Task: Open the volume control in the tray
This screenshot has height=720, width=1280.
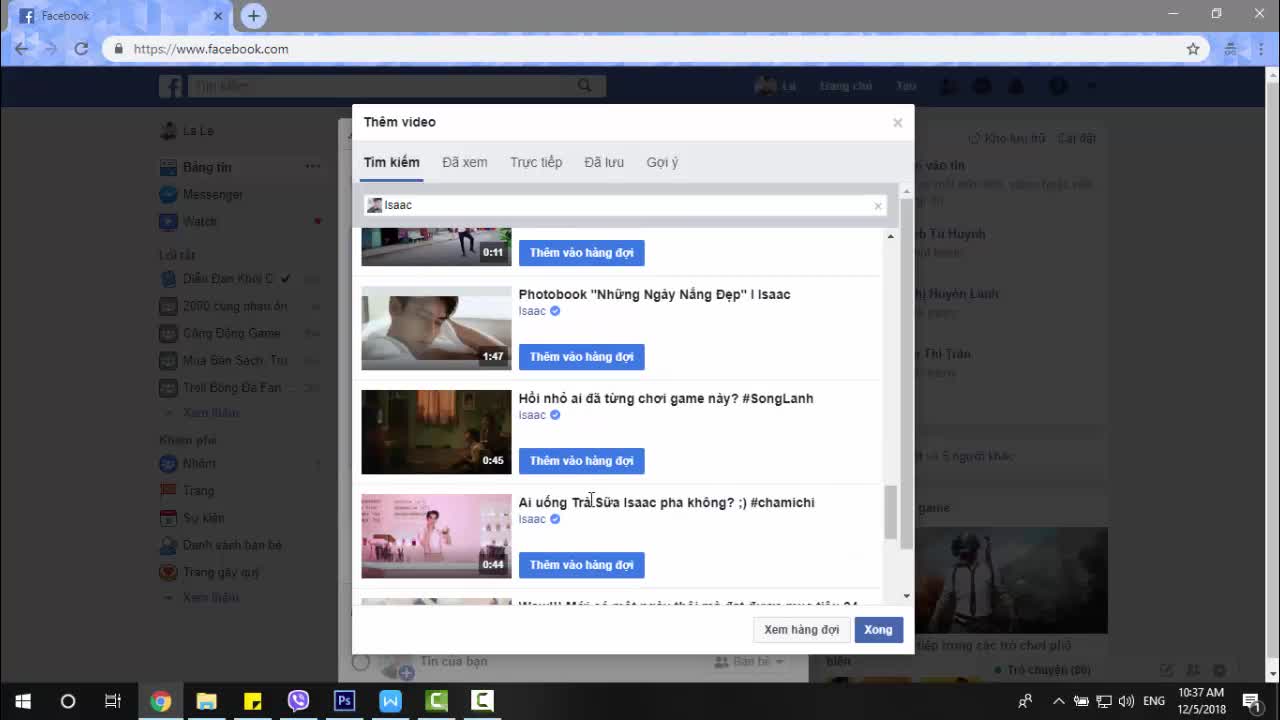Action: (x=1127, y=701)
